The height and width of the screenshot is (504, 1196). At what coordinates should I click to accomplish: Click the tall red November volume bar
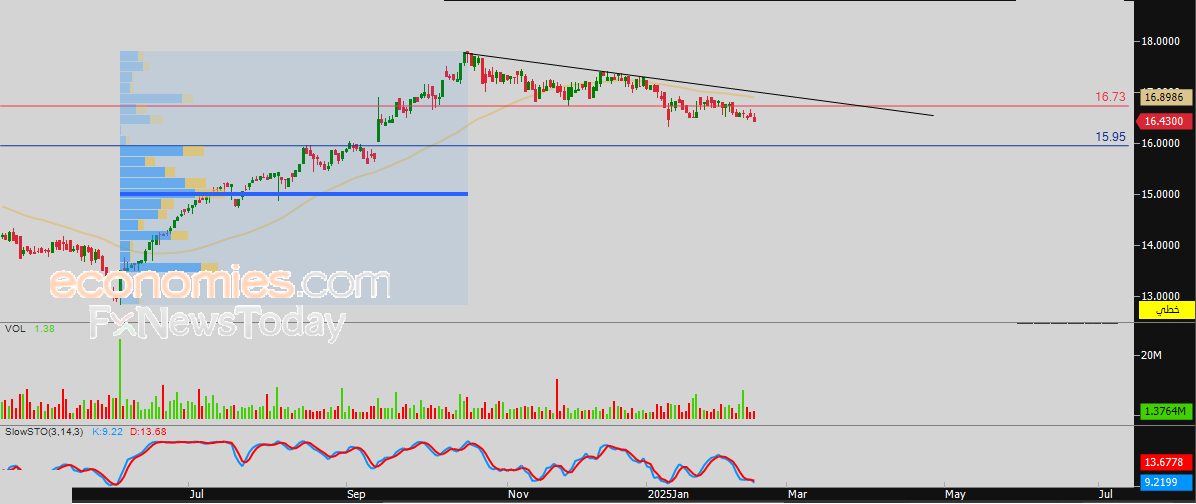click(557, 398)
